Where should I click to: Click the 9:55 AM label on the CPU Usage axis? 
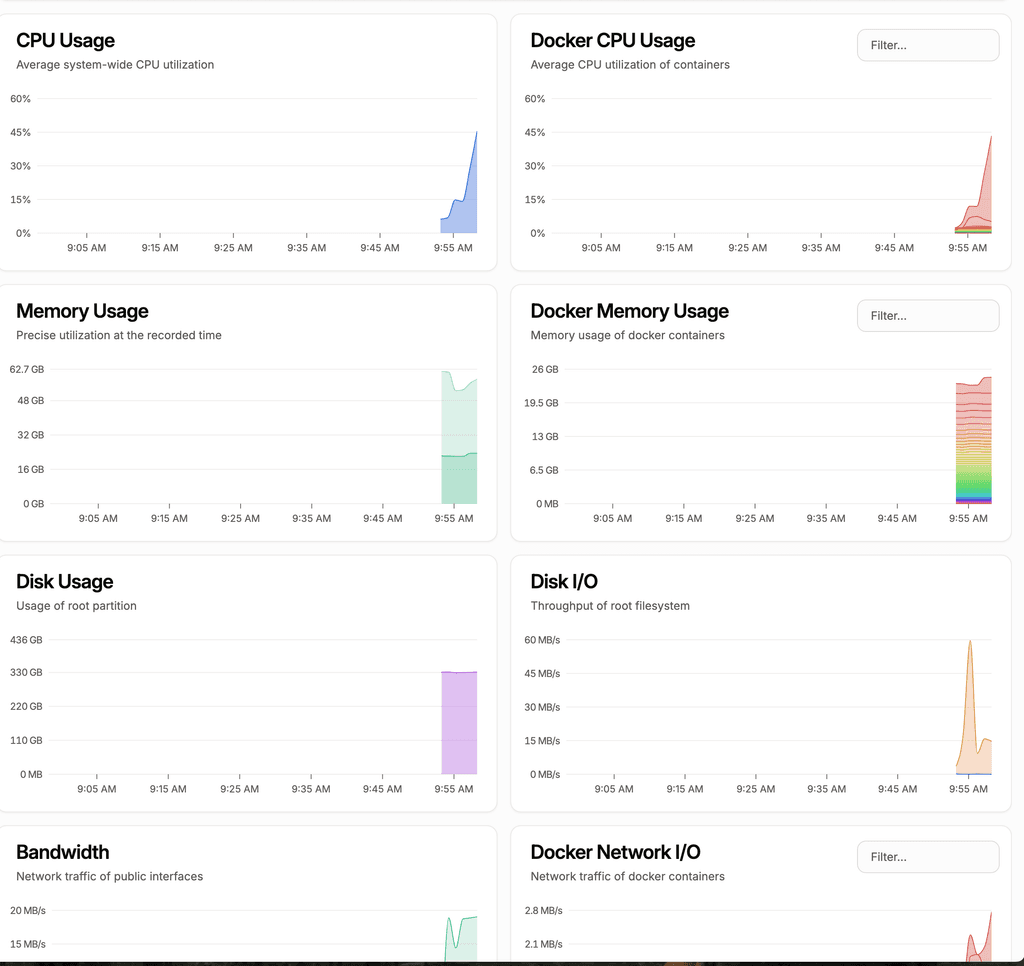pos(453,248)
